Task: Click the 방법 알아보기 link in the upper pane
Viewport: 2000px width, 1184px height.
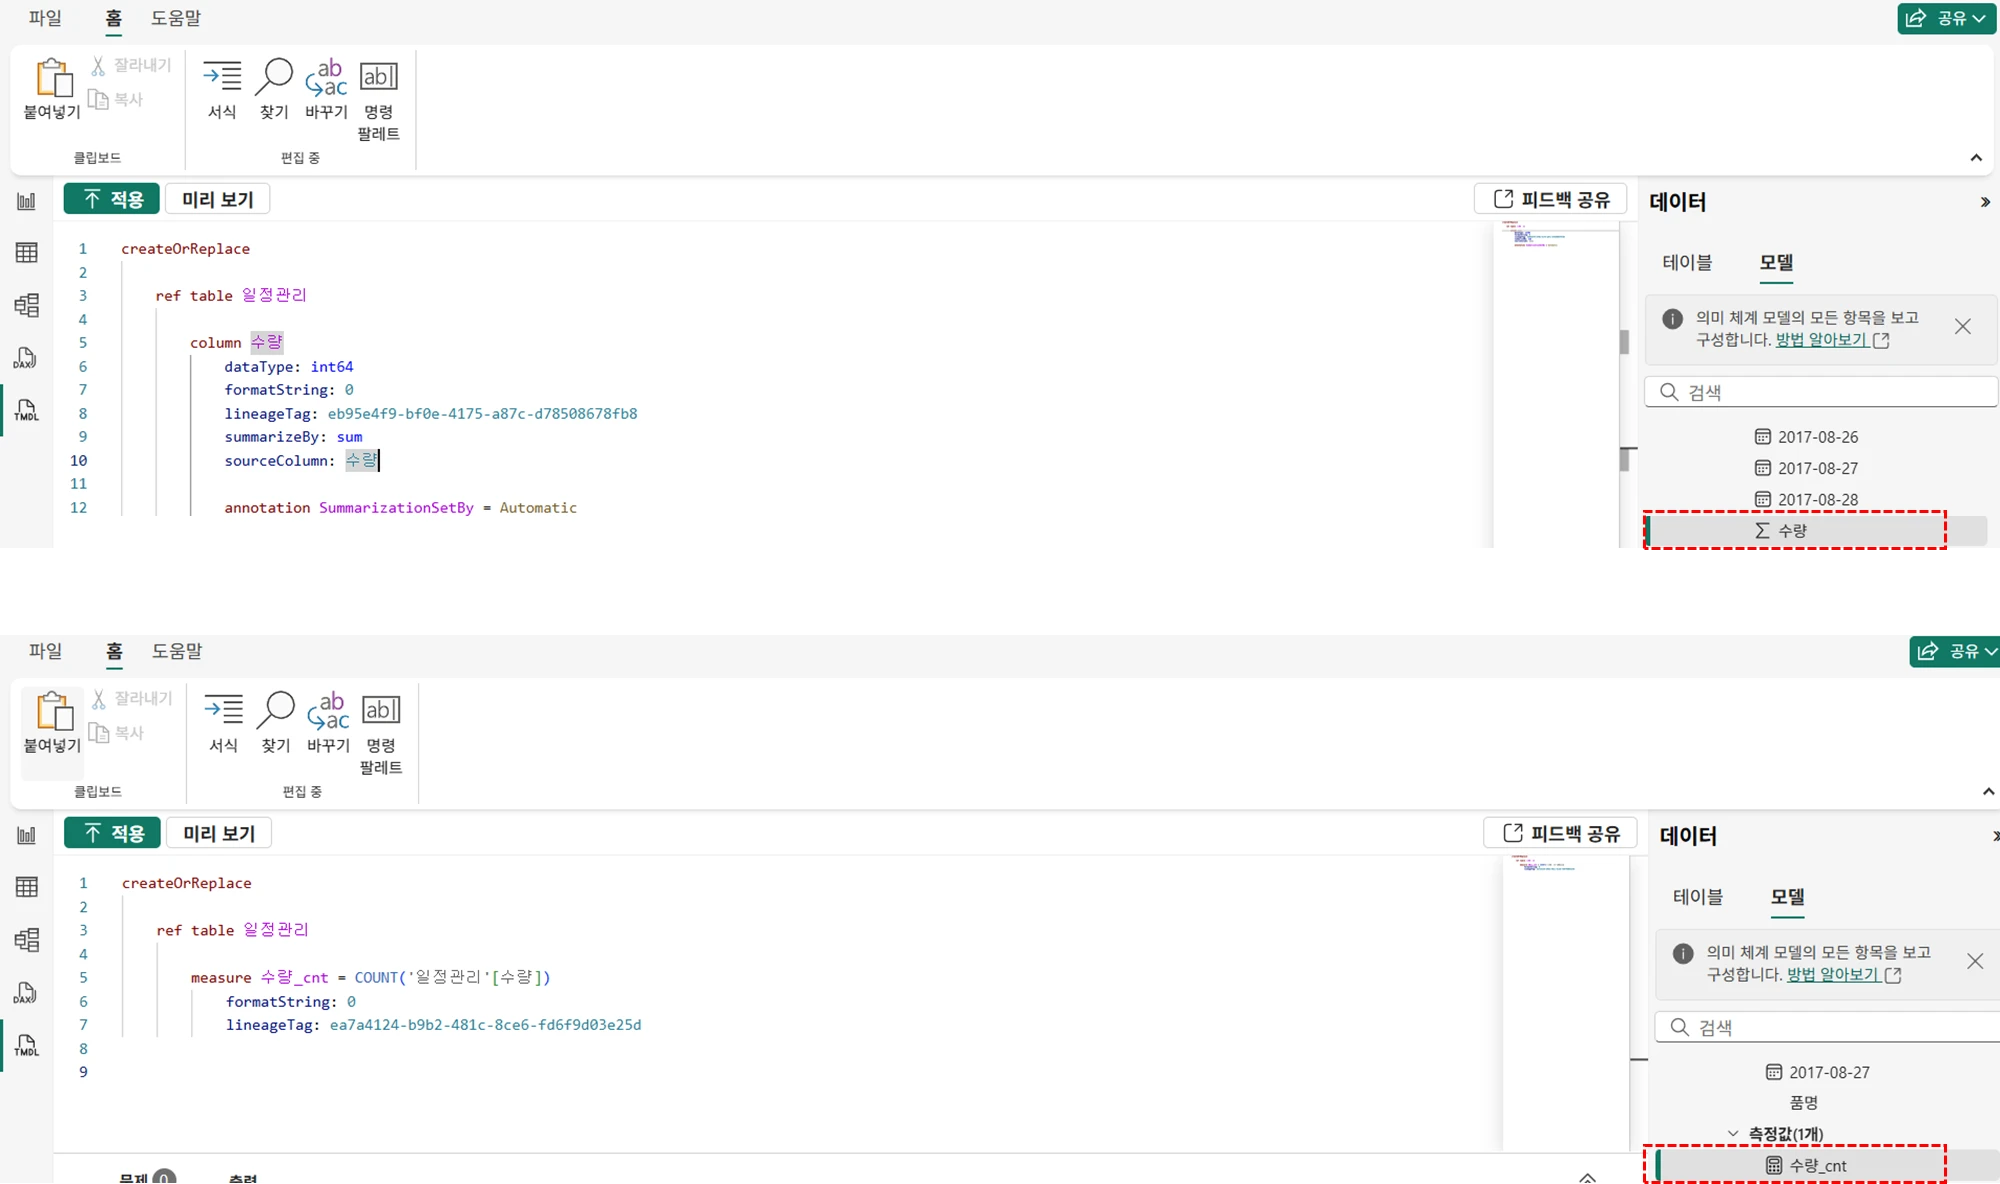Action: coord(1821,340)
